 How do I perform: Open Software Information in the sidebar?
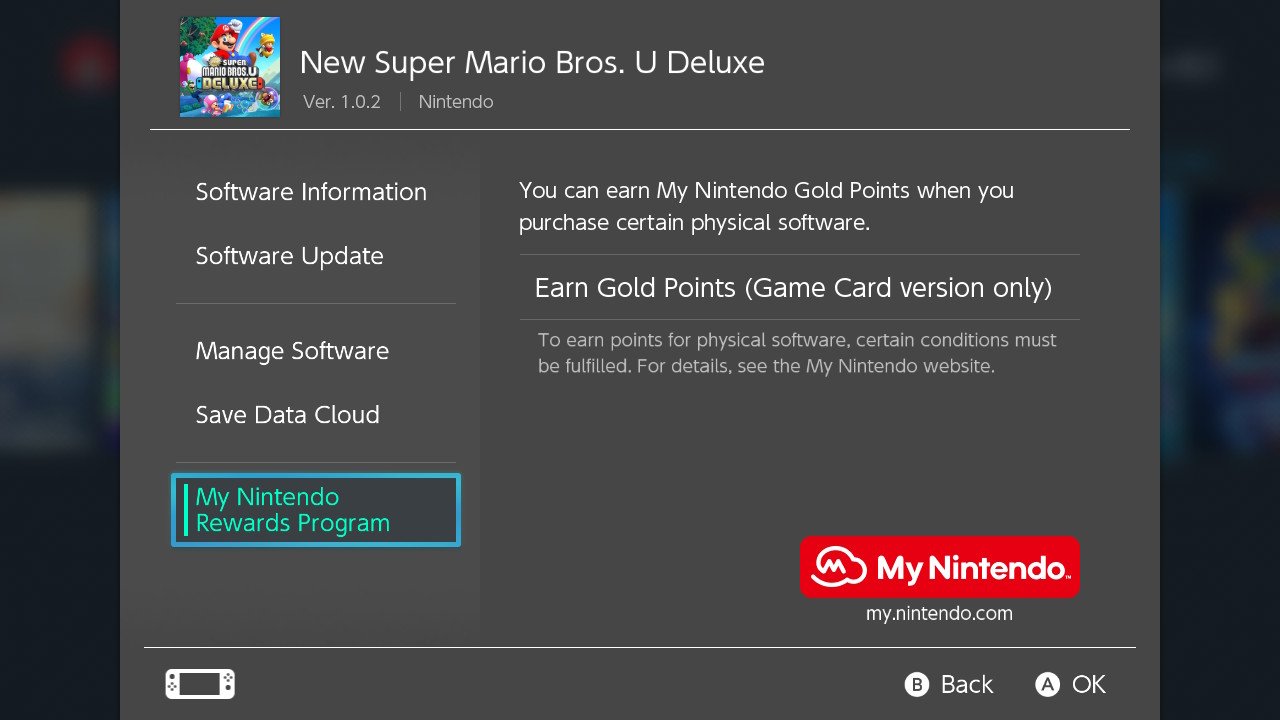(311, 192)
